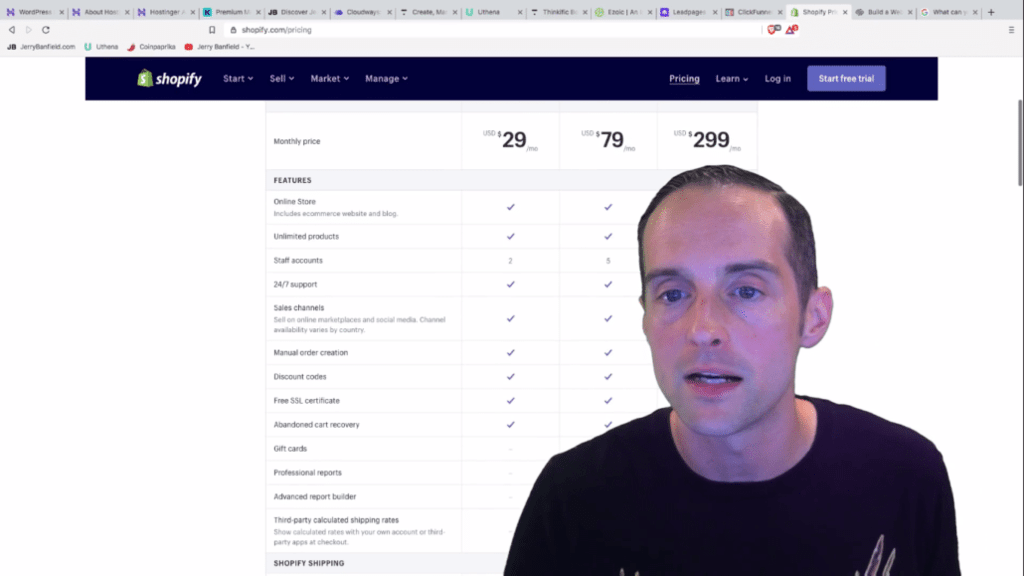Expand the Sell dropdown menu

[x=282, y=78]
